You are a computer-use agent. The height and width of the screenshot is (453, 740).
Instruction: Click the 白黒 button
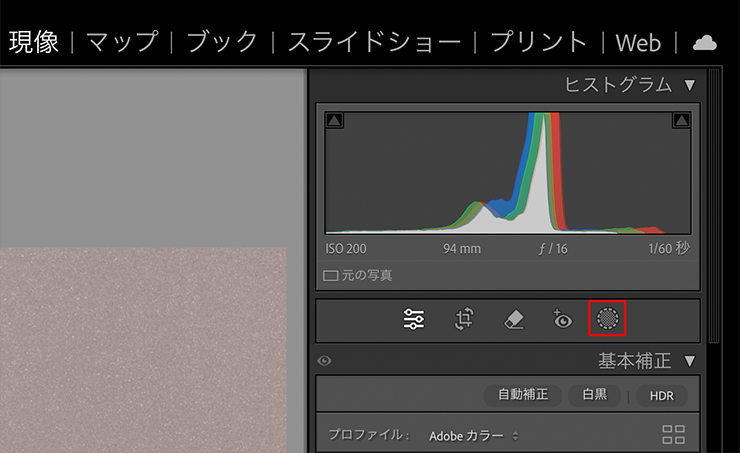click(594, 395)
